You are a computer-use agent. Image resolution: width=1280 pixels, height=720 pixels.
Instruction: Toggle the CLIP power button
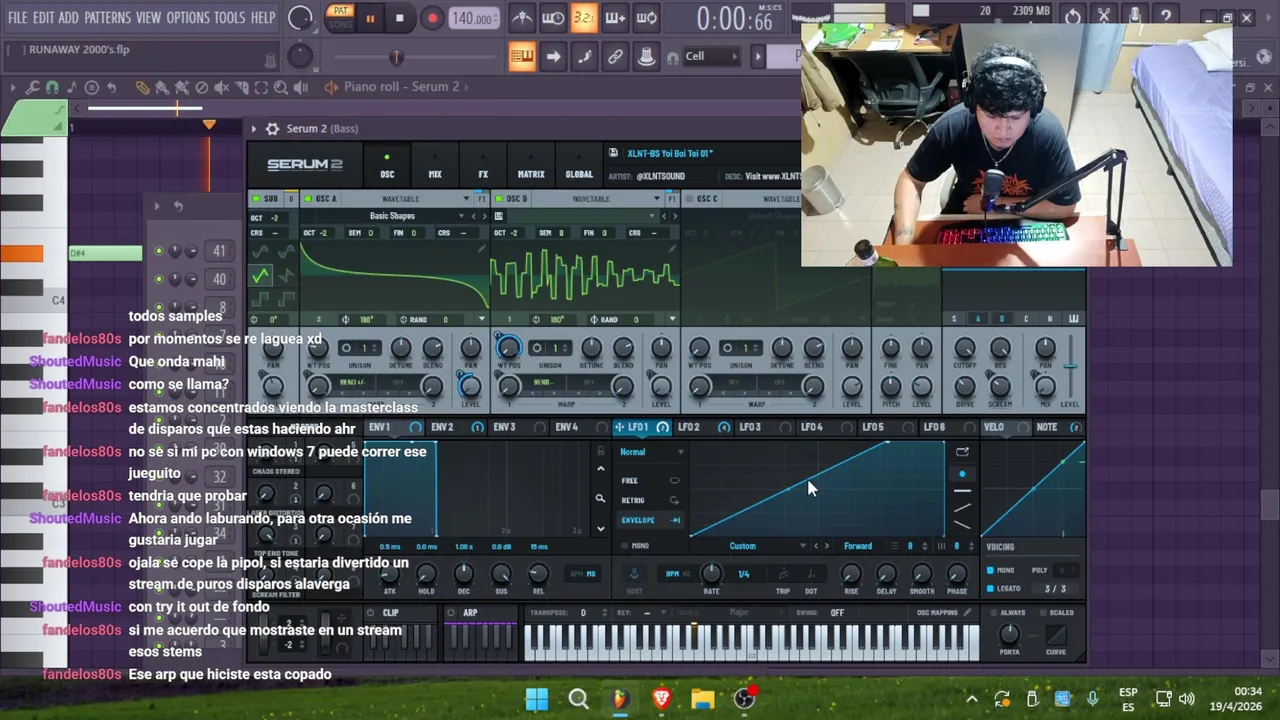coord(371,613)
